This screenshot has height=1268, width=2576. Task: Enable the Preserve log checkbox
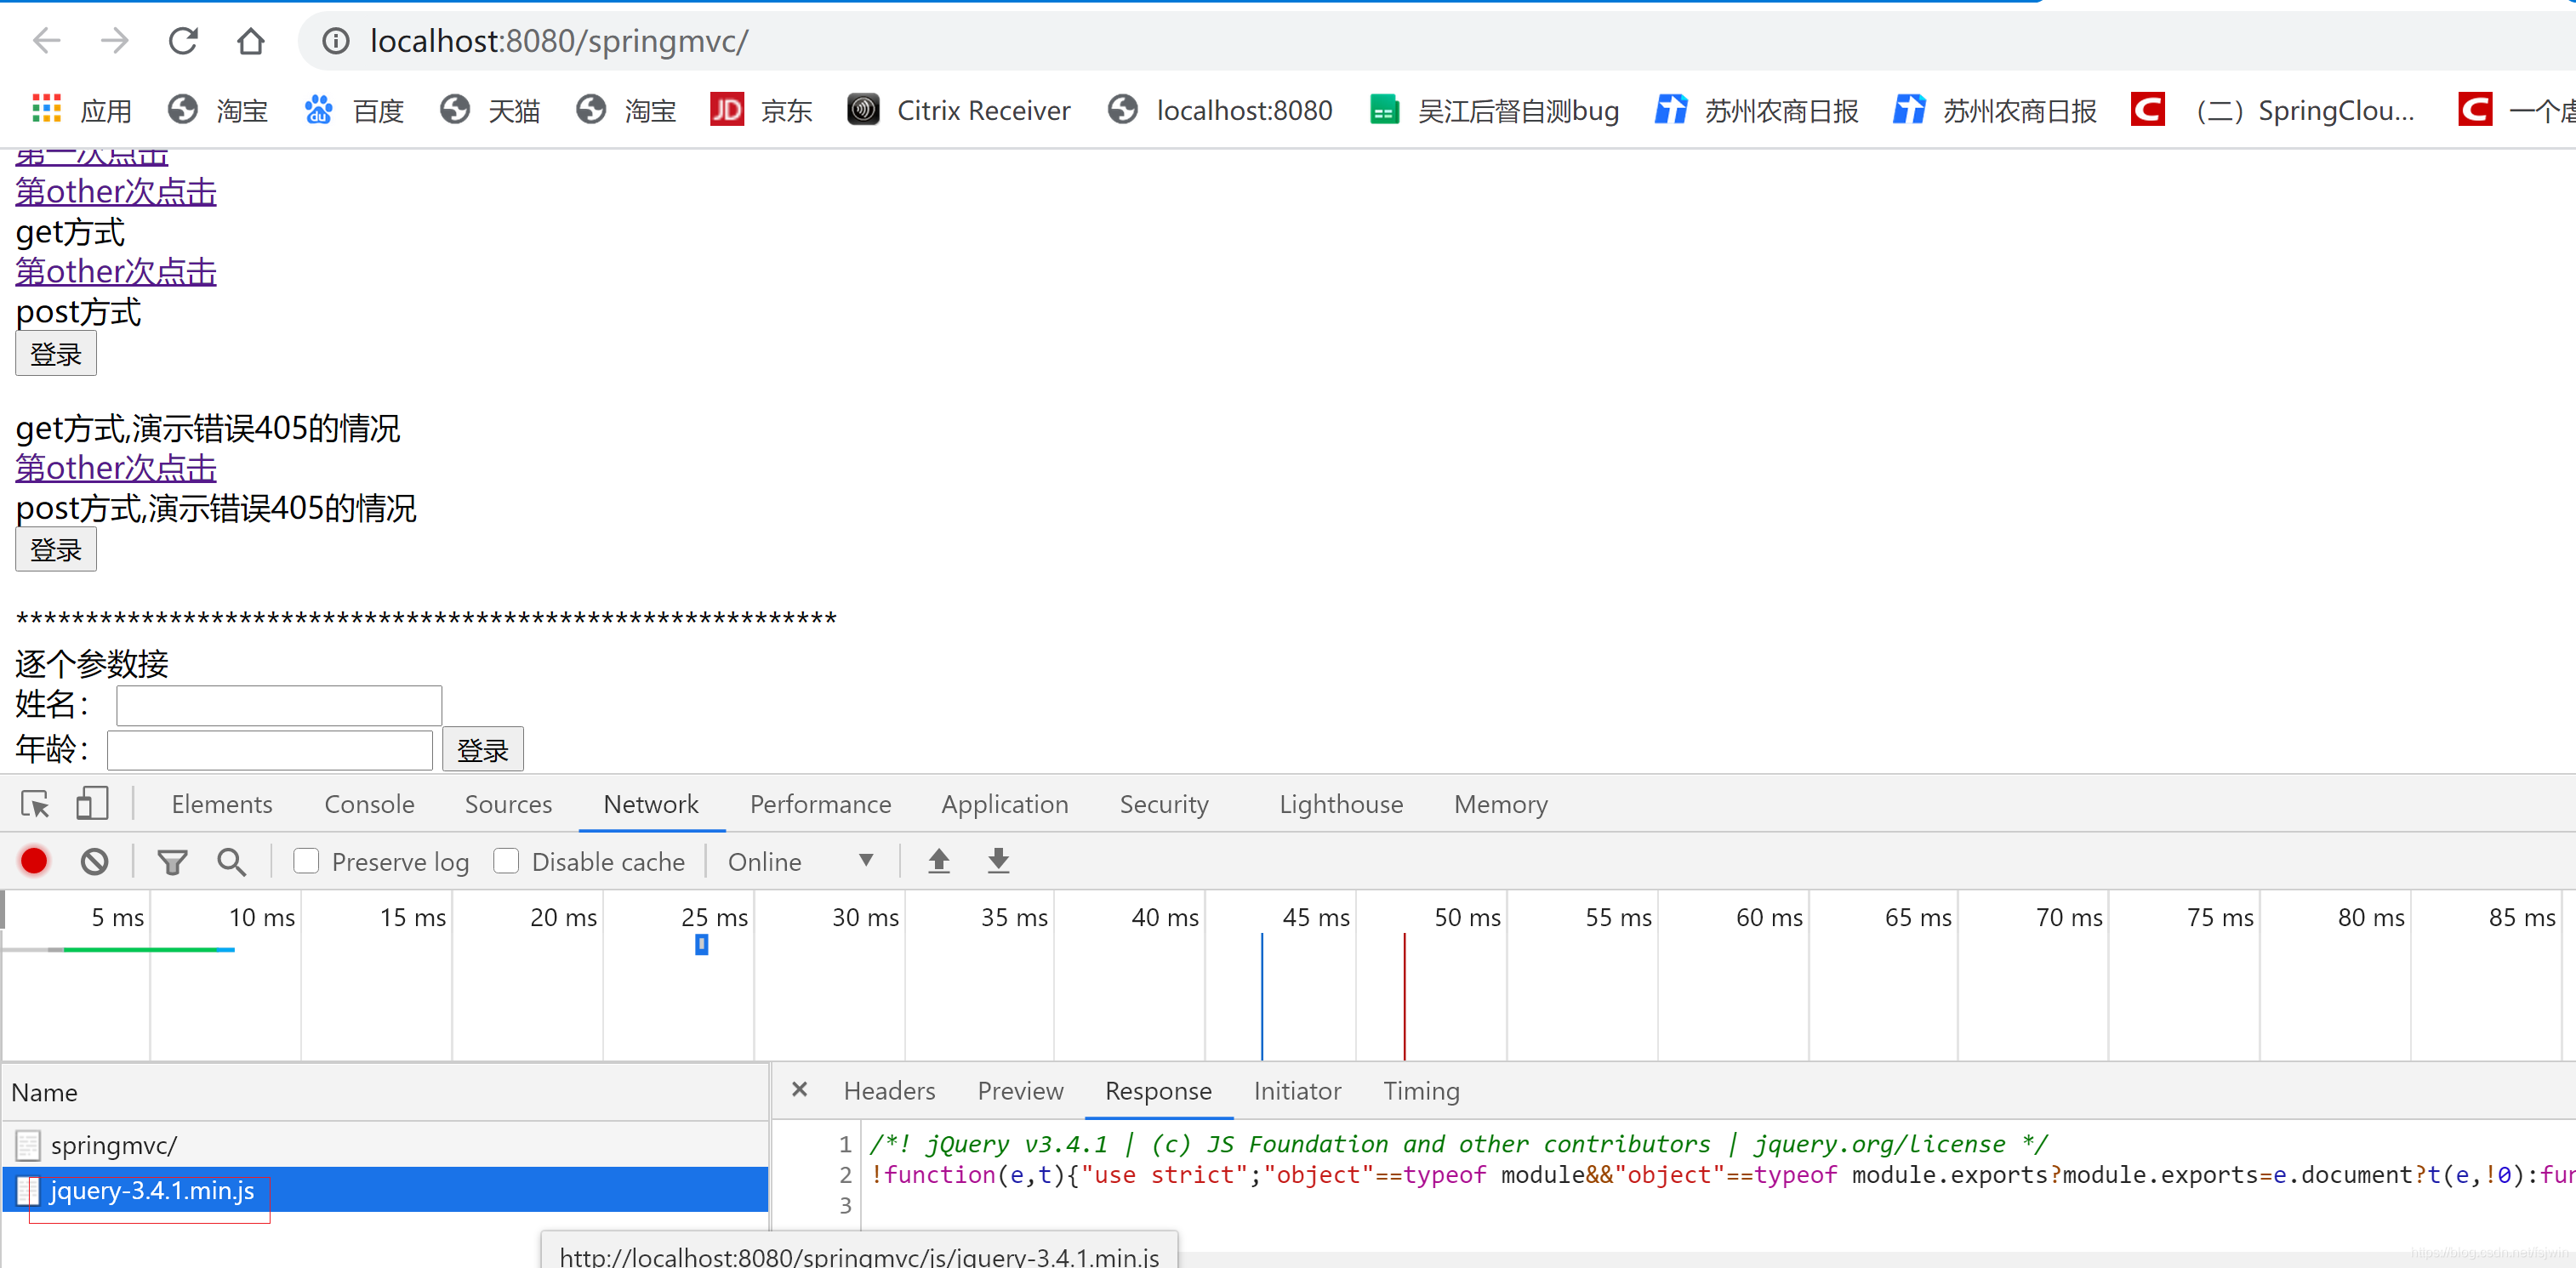pos(306,861)
